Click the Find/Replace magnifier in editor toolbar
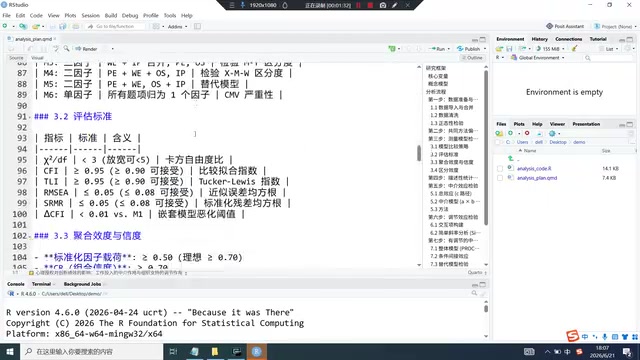The width and height of the screenshot is (640, 360). tap(66, 49)
